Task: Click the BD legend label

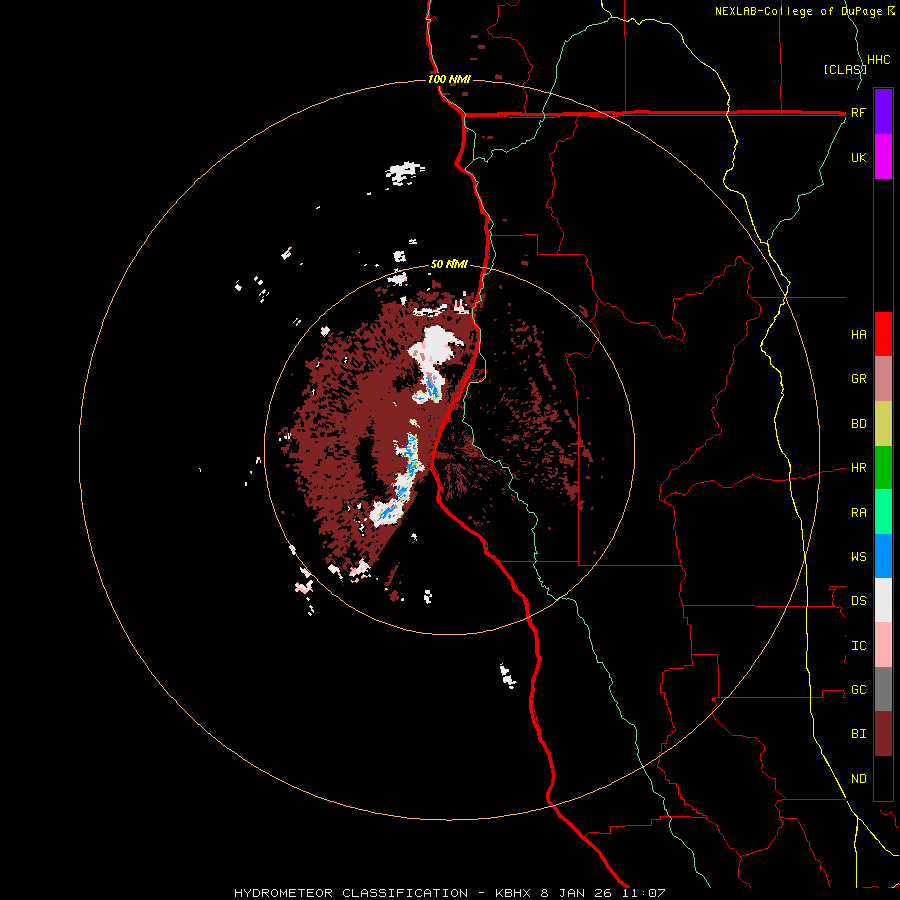Action: click(x=858, y=424)
